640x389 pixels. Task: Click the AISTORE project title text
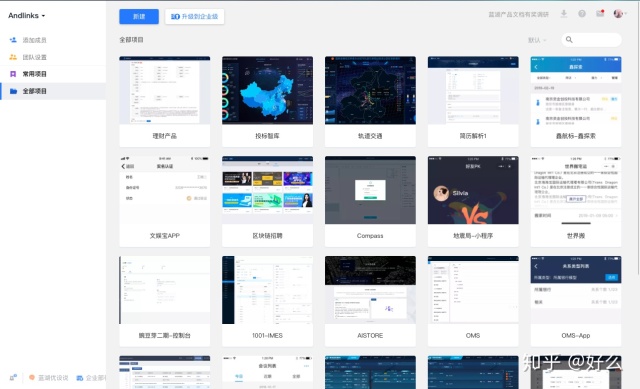370,336
